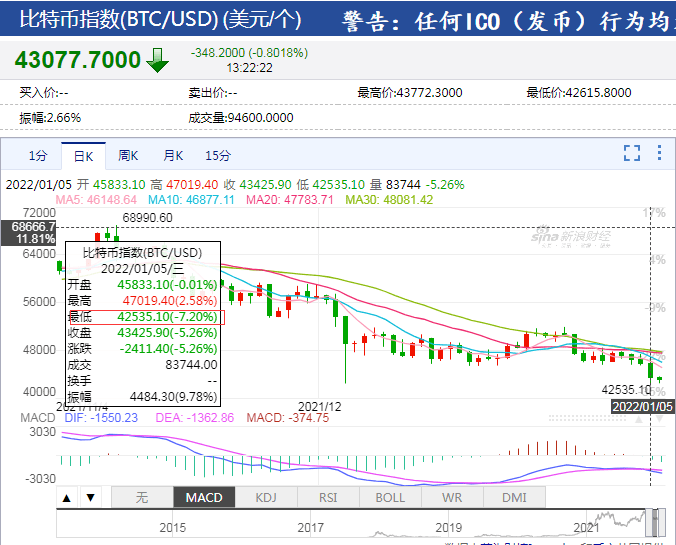Click the MACD: -374.75 readout
676x545 pixels.
[x=288, y=418]
